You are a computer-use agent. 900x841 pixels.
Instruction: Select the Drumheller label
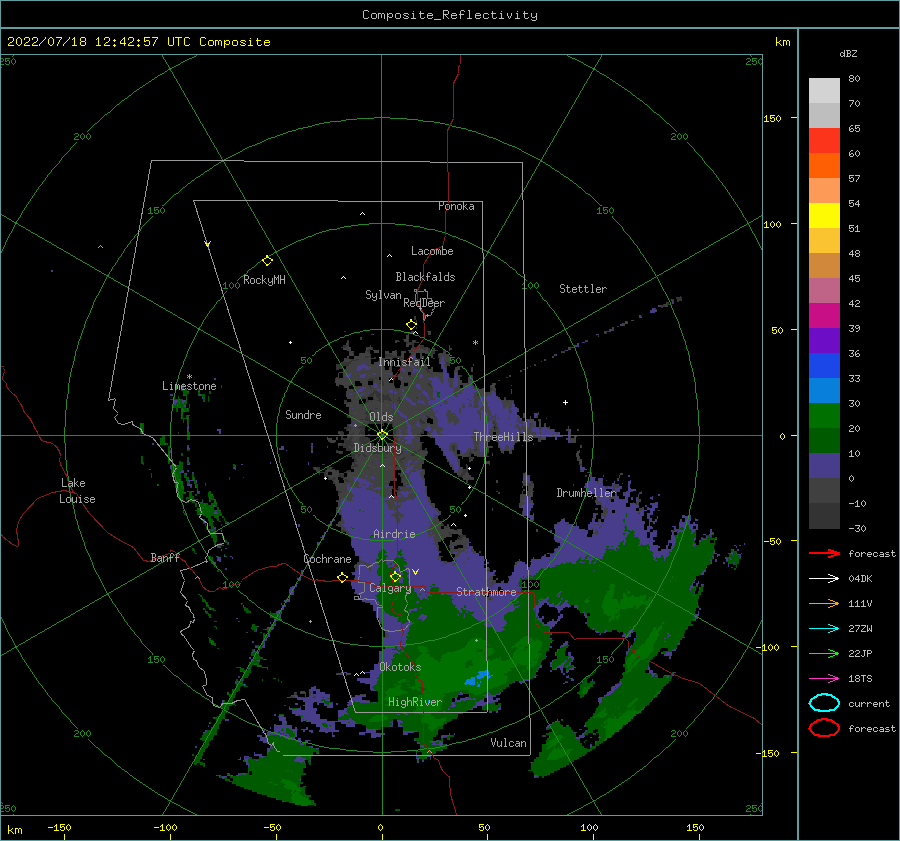[x=586, y=493]
